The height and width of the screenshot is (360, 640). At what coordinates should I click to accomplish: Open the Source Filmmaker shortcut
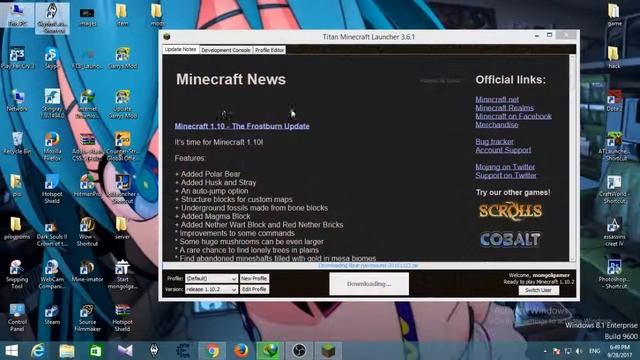(87, 318)
